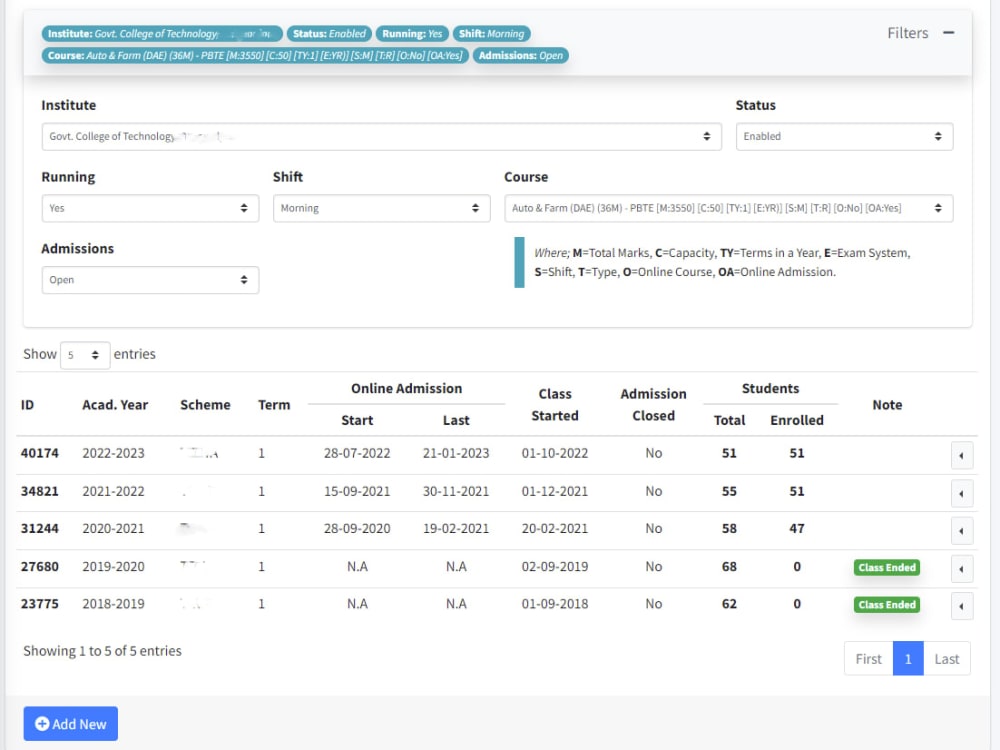Screen dimensions: 1000x750
Task: Open the Running dropdown set to Yes
Action: coord(150,208)
